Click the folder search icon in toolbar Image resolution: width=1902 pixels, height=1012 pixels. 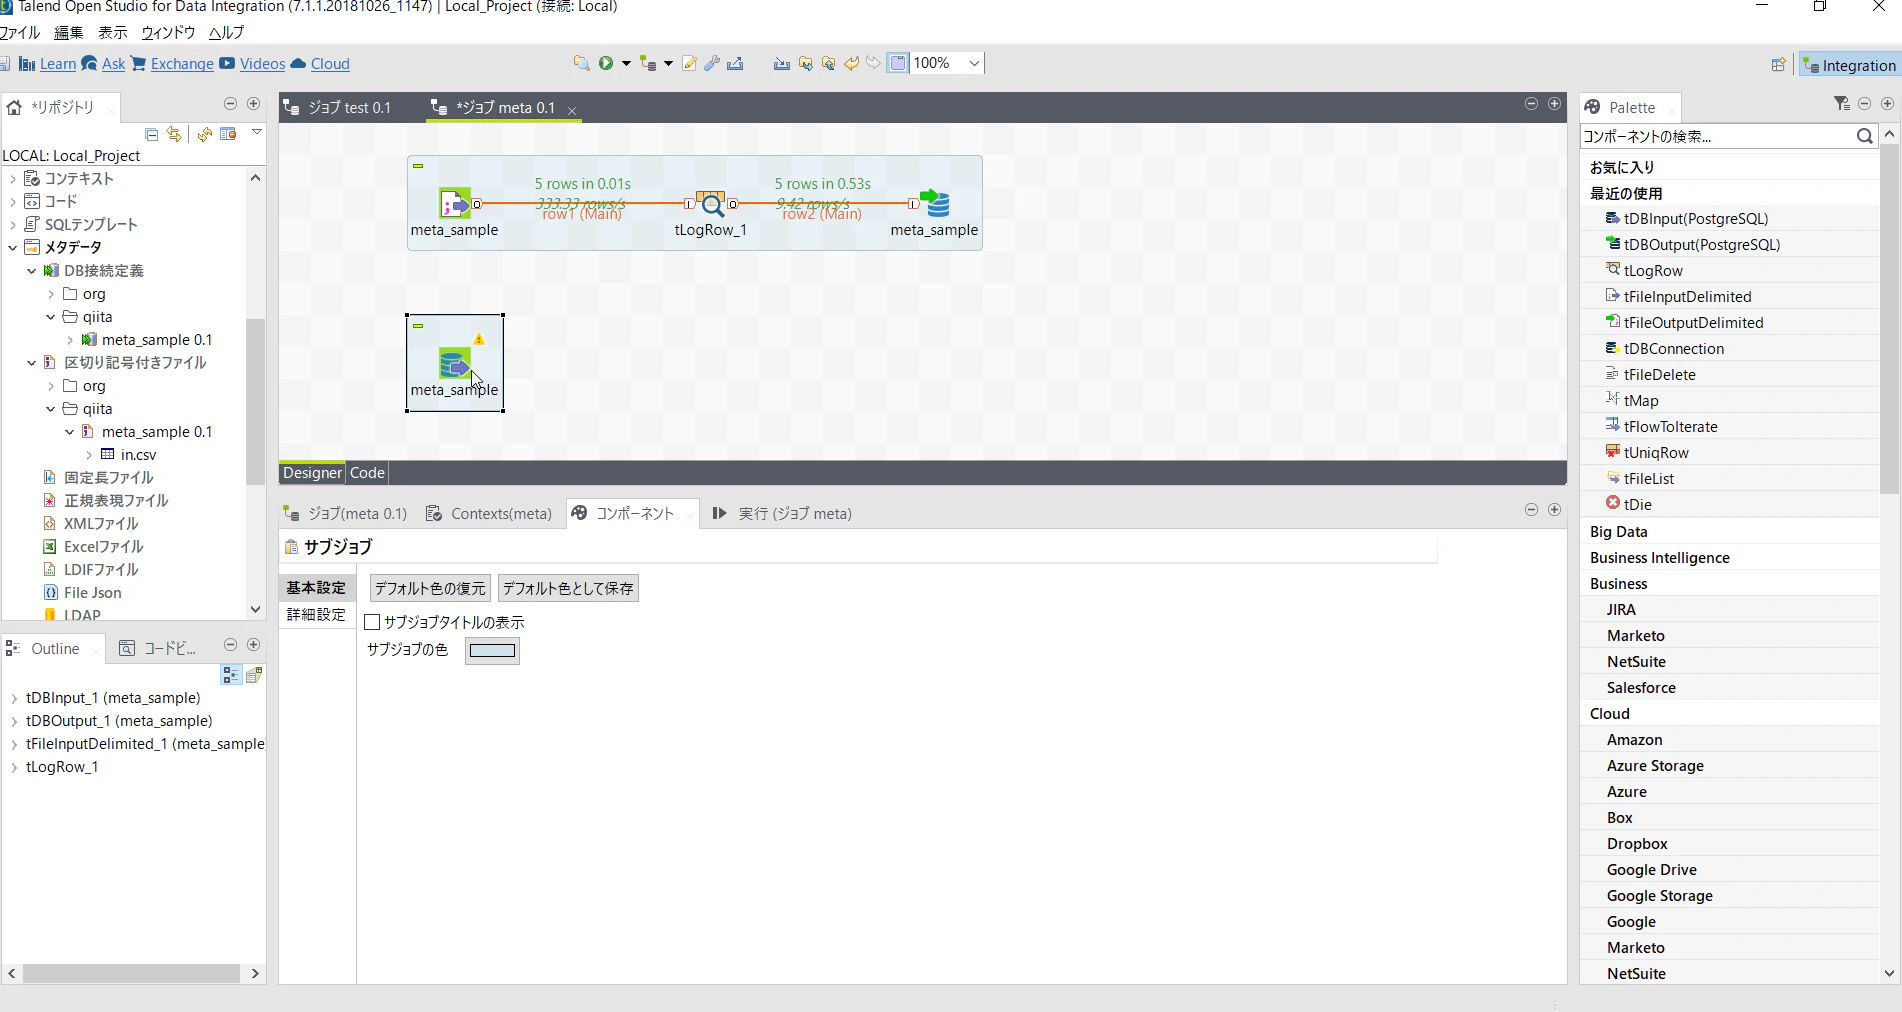tap(581, 63)
